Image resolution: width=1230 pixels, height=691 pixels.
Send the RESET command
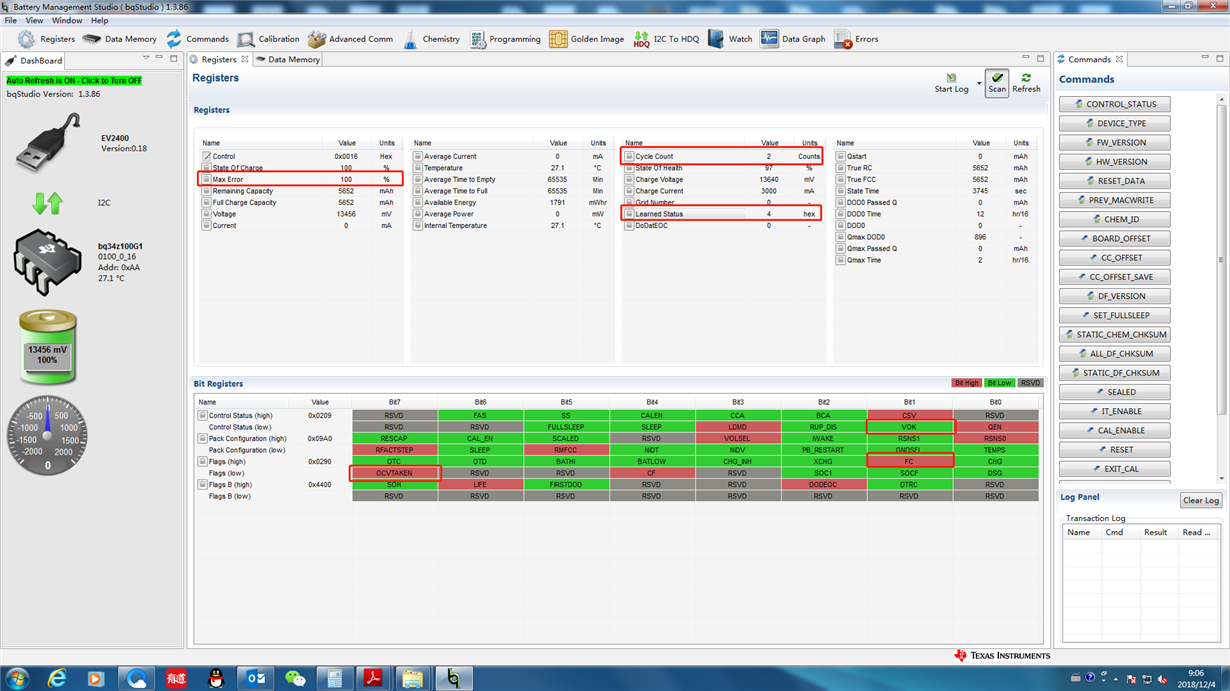coord(1114,449)
